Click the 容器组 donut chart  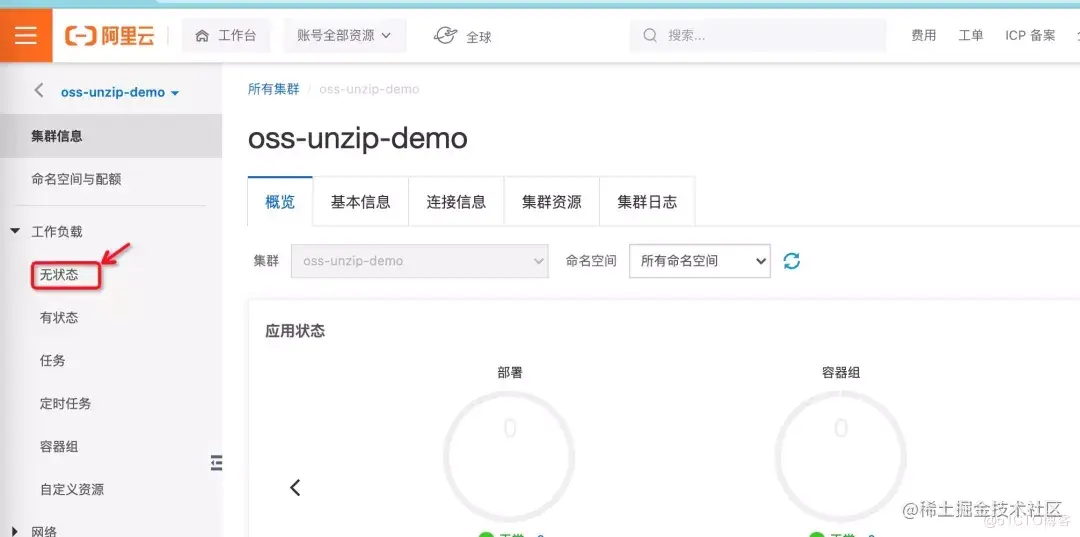pyautogui.click(x=841, y=456)
